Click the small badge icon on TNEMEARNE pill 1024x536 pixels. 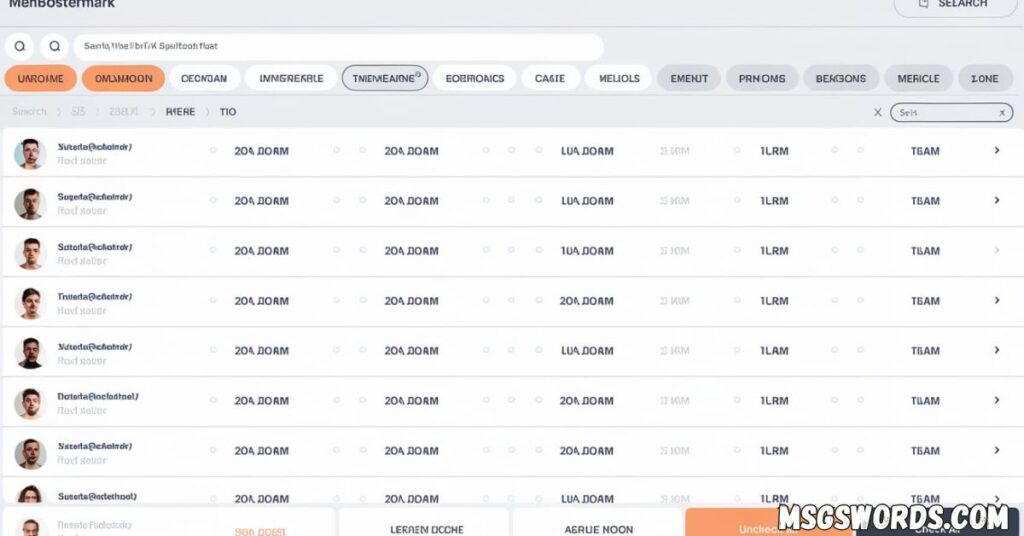tap(418, 74)
